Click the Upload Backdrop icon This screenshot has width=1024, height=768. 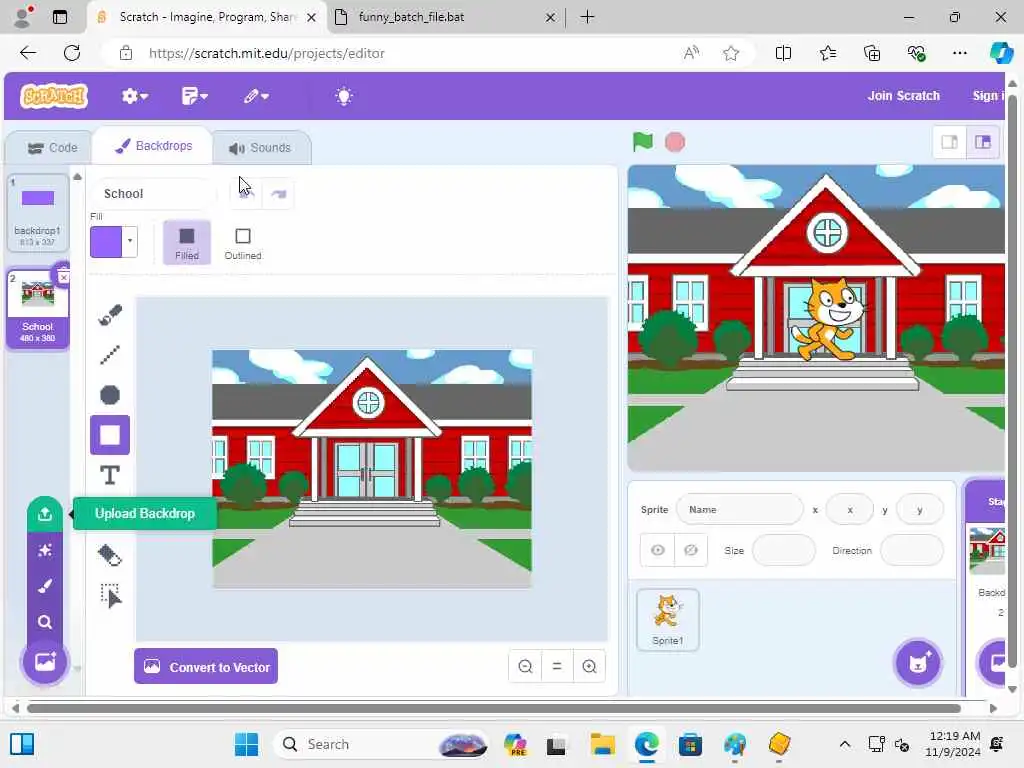(44, 514)
